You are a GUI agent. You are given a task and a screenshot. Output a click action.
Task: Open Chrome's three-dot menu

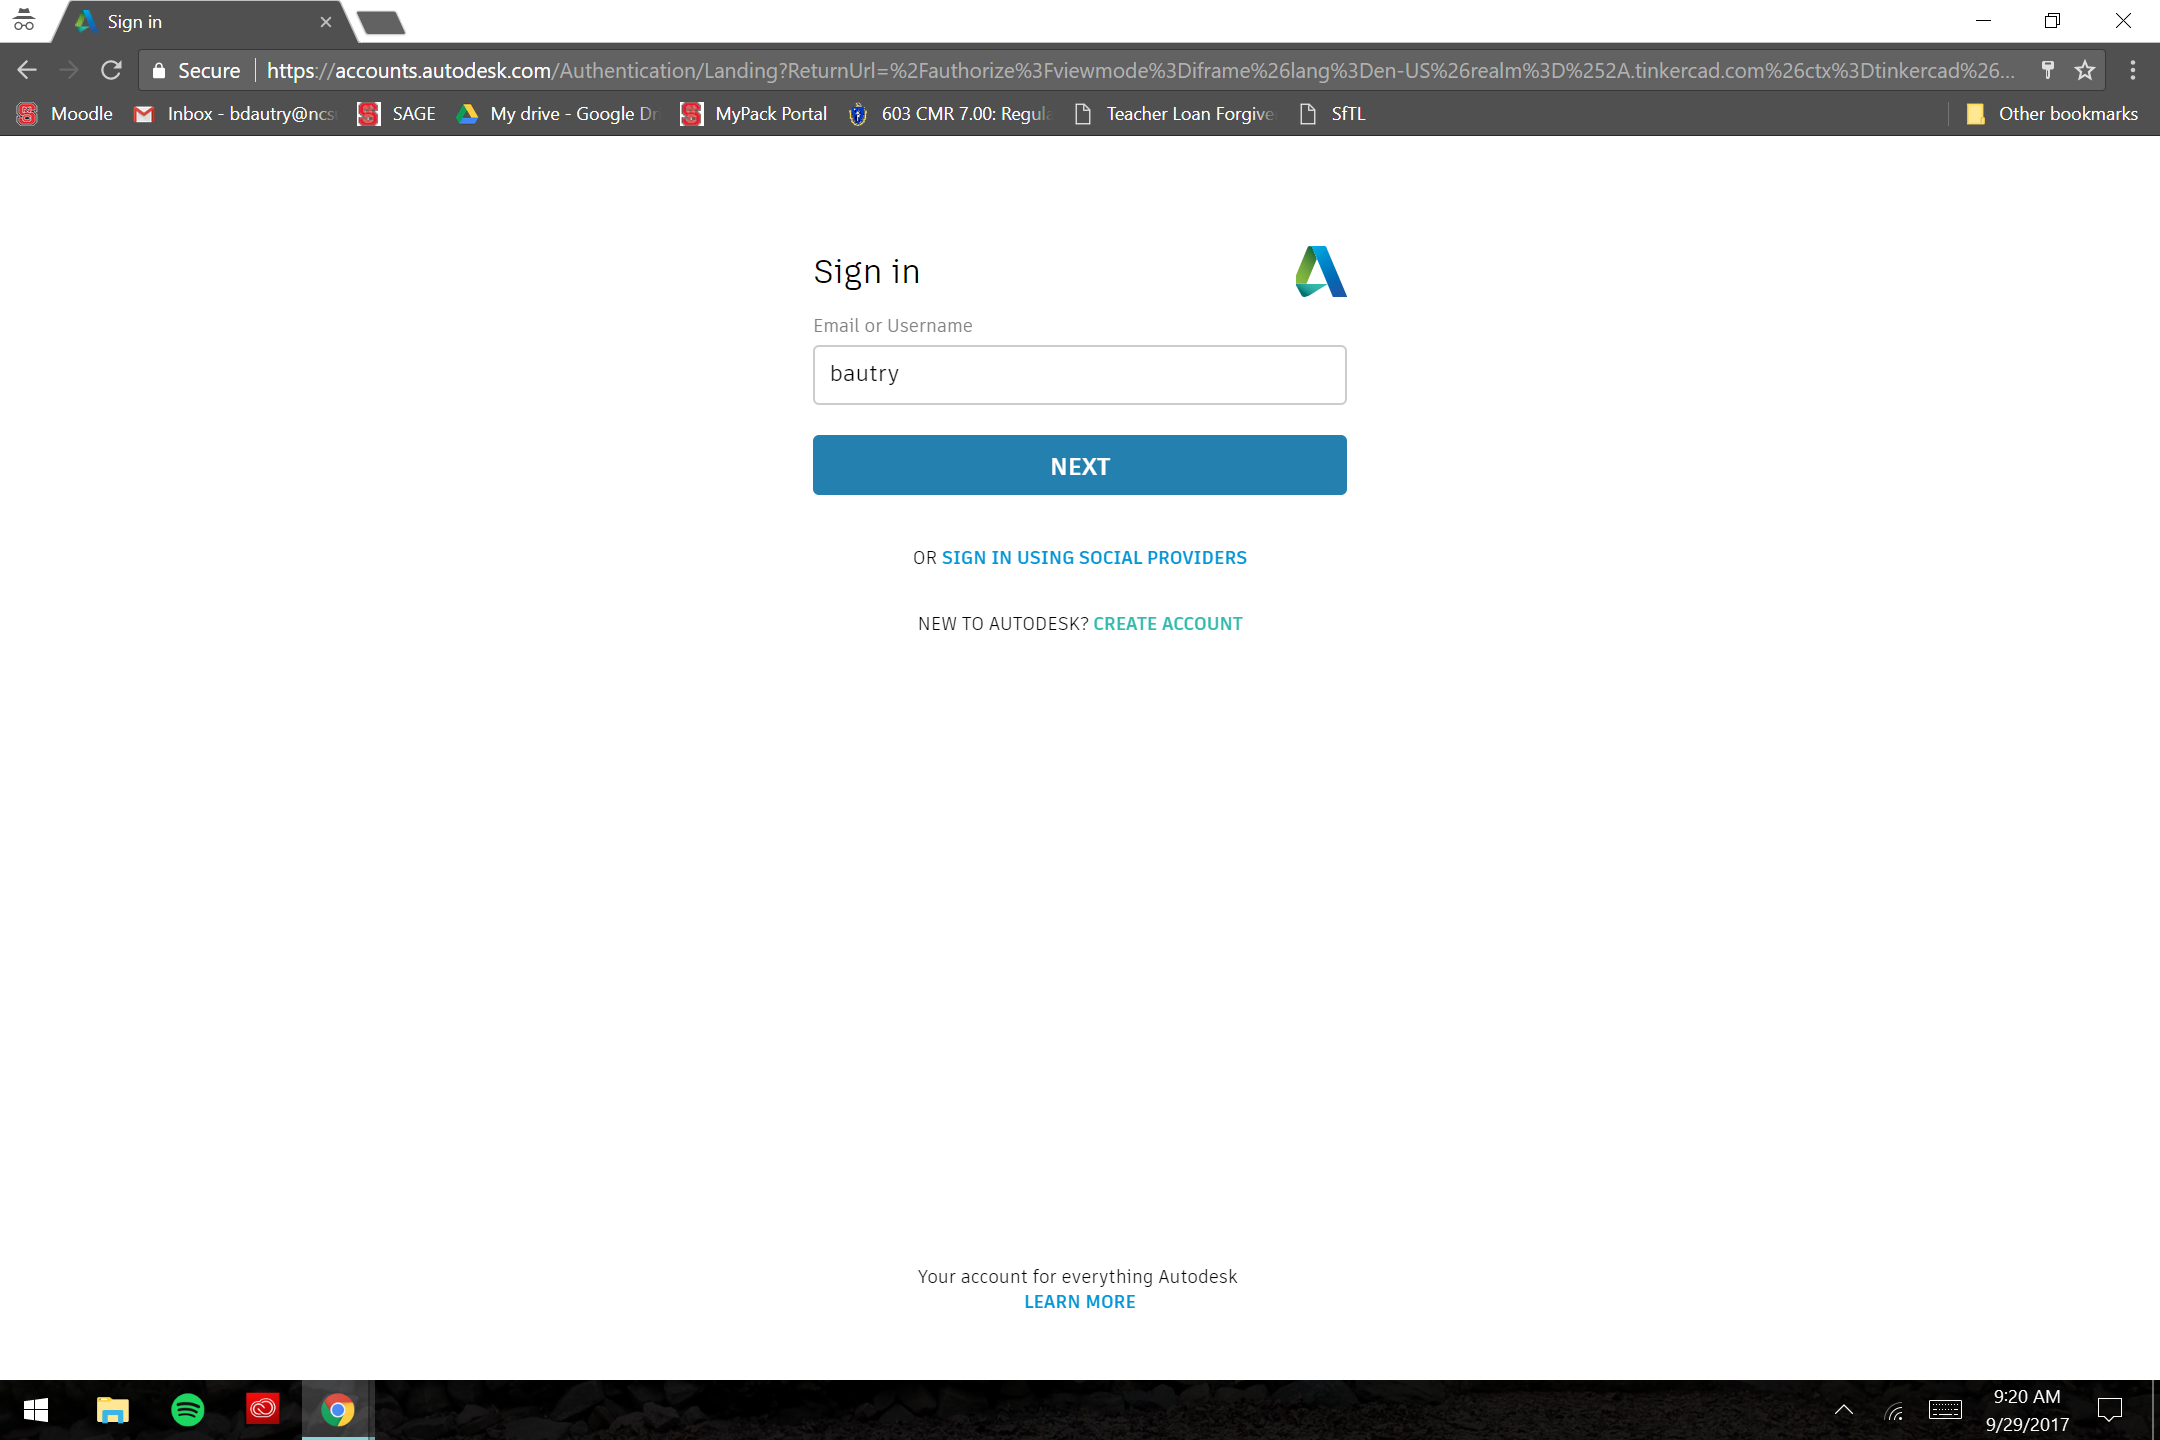click(2132, 70)
